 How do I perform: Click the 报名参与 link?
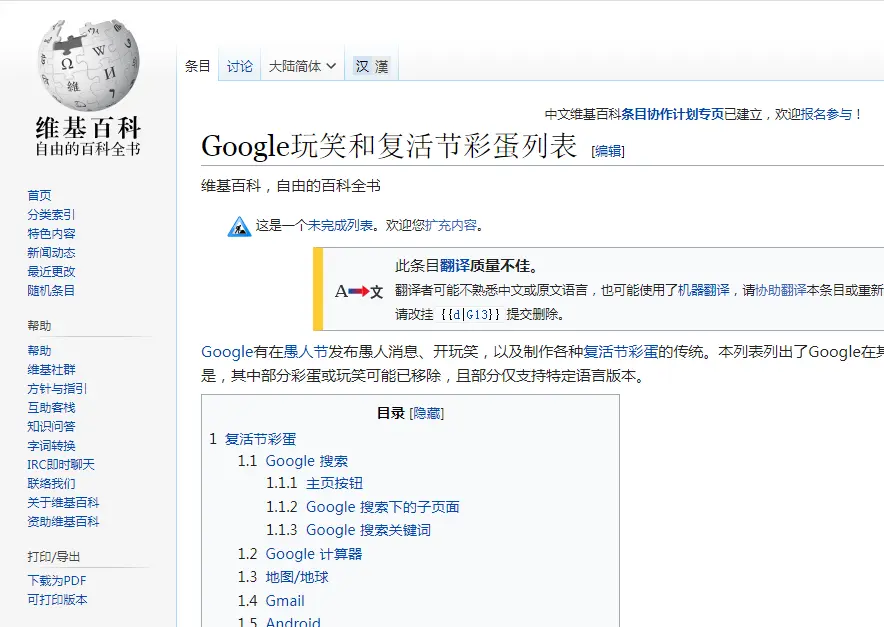coord(825,114)
